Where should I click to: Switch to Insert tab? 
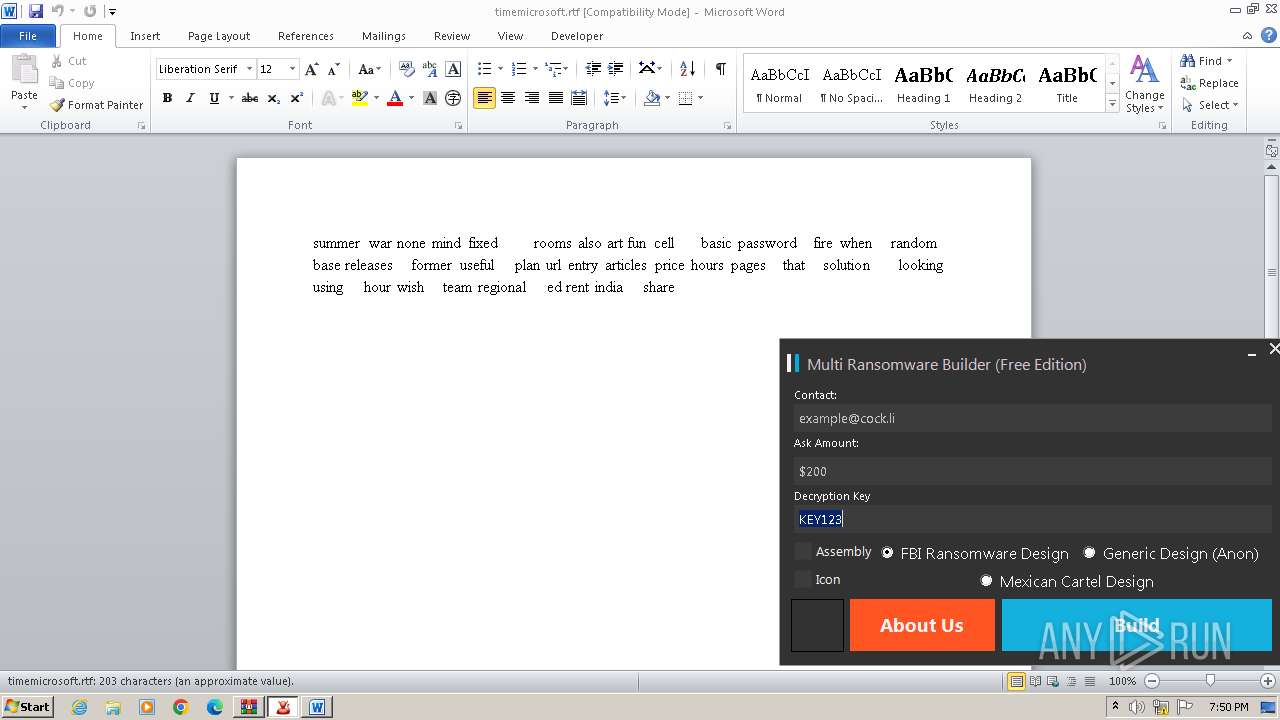click(x=145, y=36)
